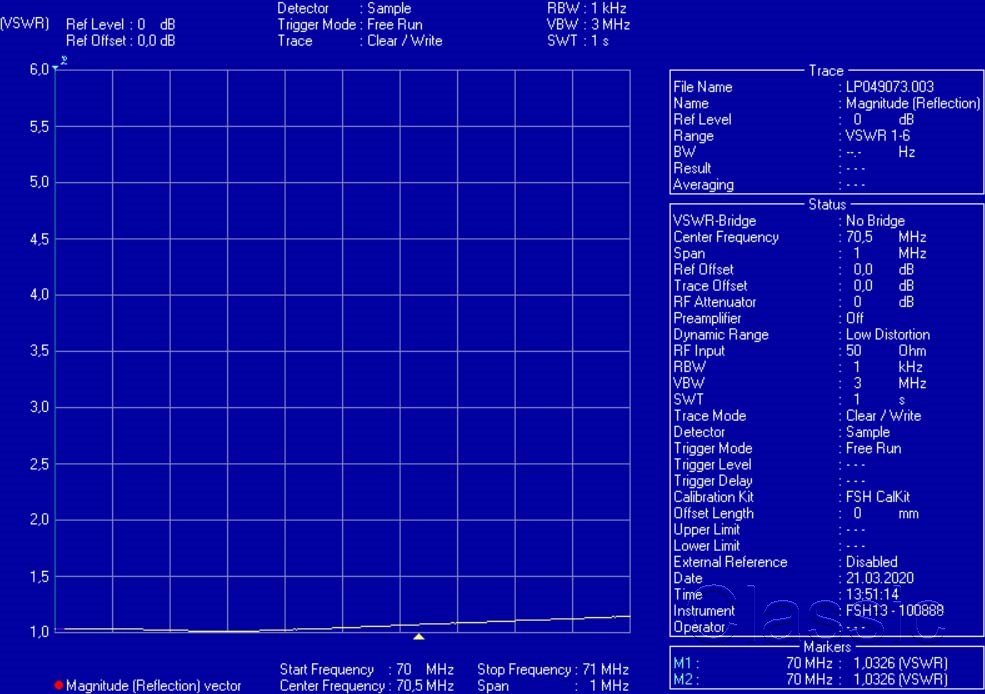Click the RF Attenuator row
This screenshot has height=694, width=985.
point(794,302)
